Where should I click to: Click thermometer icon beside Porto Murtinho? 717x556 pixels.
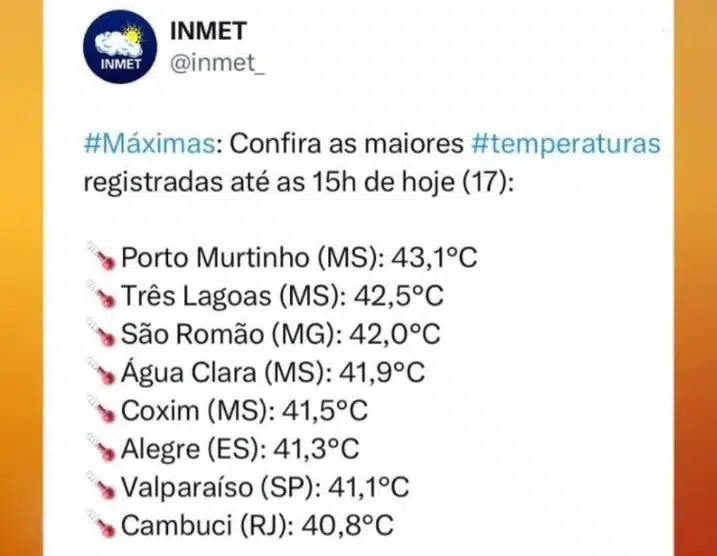coord(103,259)
